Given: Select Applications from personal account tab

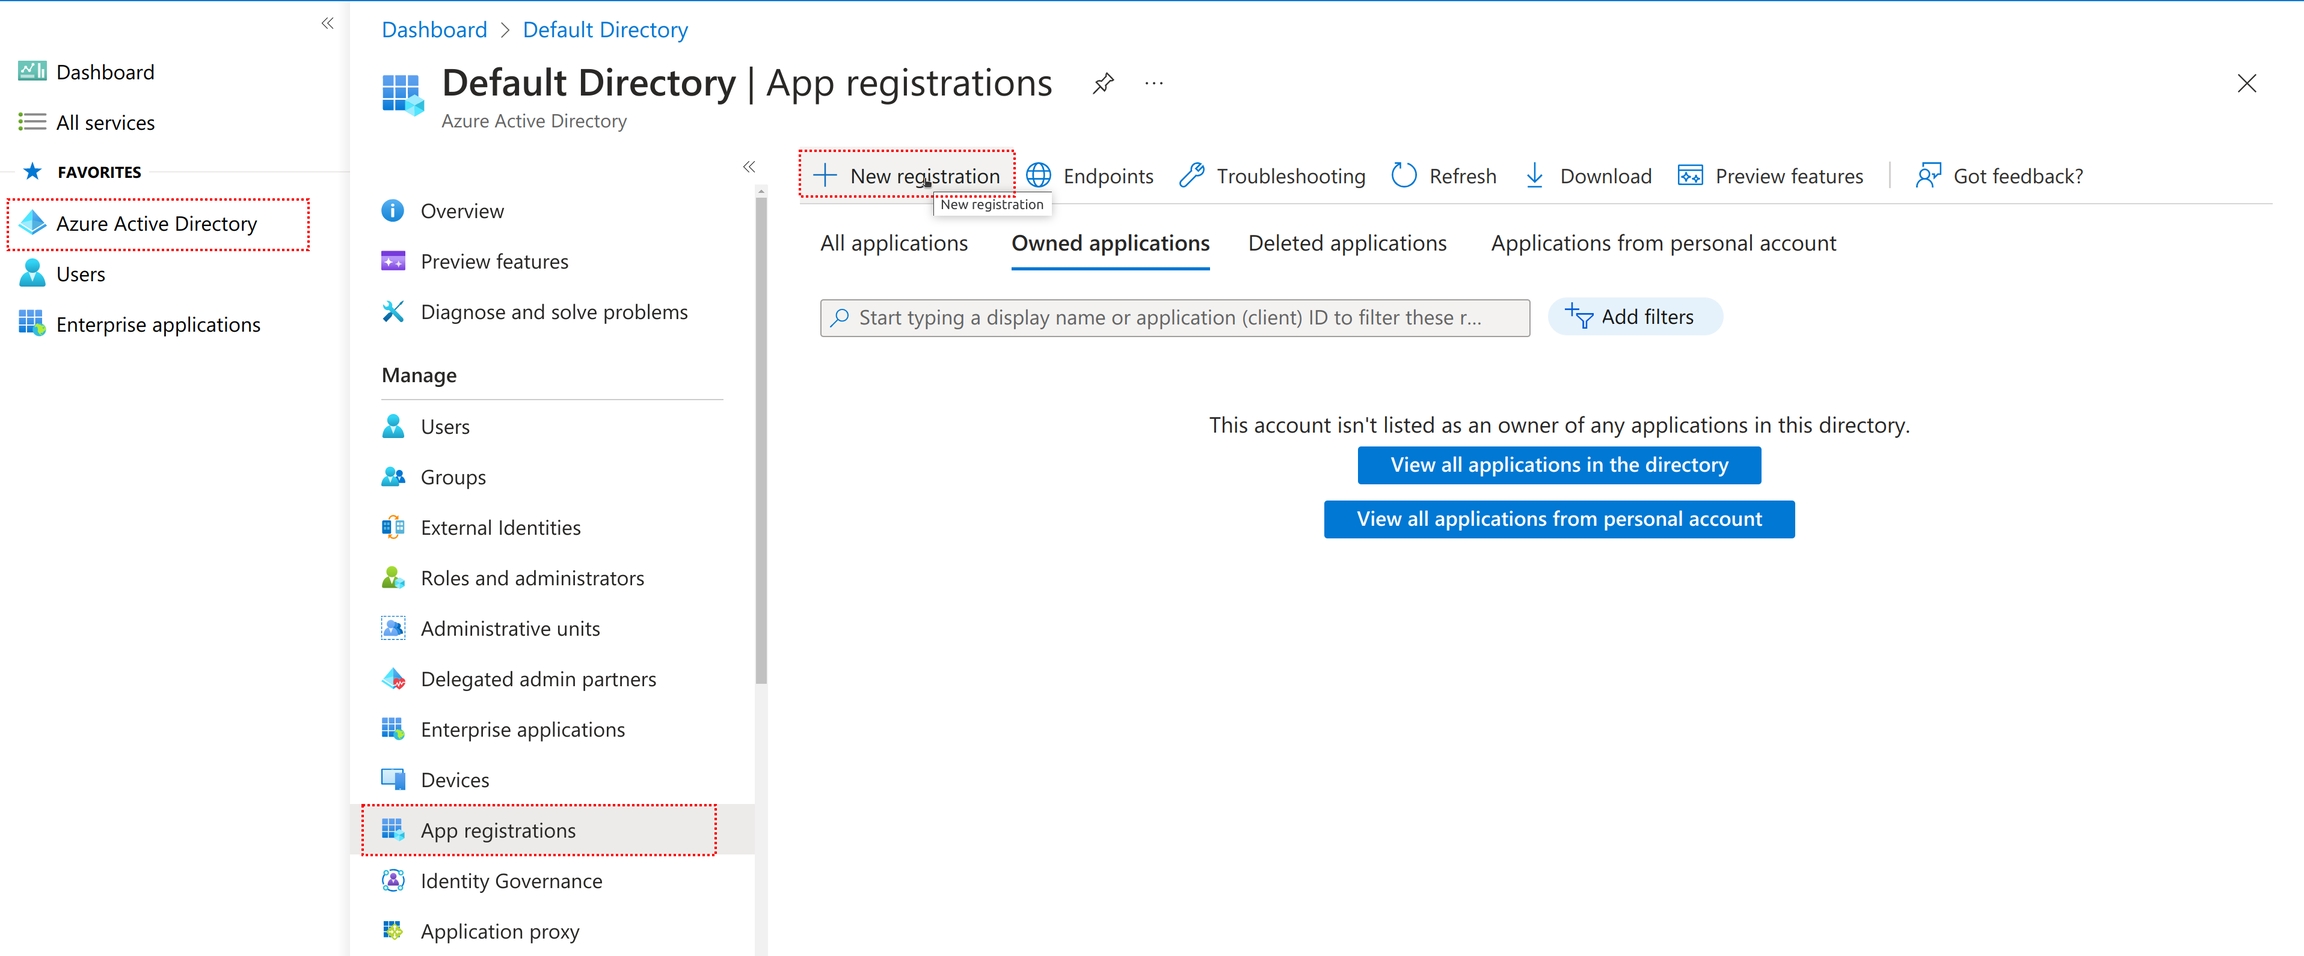Looking at the screenshot, I should pos(1663,243).
